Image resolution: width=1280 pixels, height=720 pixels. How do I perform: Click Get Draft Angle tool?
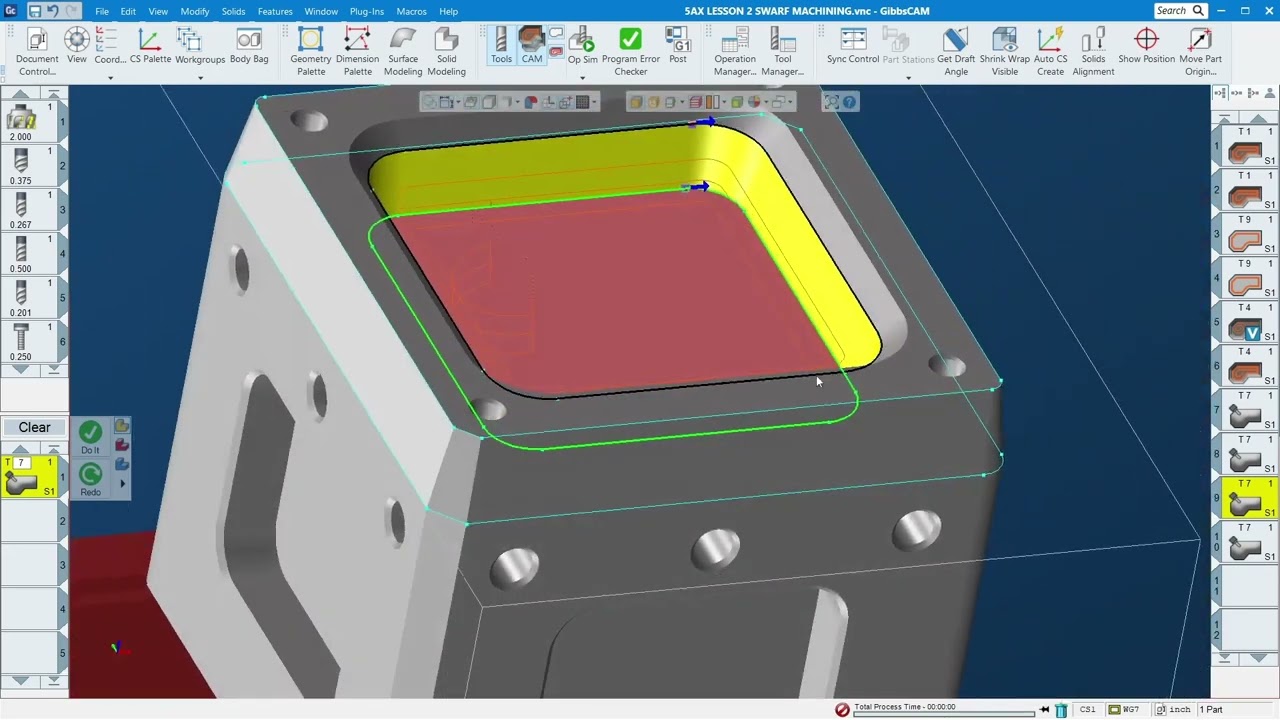click(x=956, y=52)
